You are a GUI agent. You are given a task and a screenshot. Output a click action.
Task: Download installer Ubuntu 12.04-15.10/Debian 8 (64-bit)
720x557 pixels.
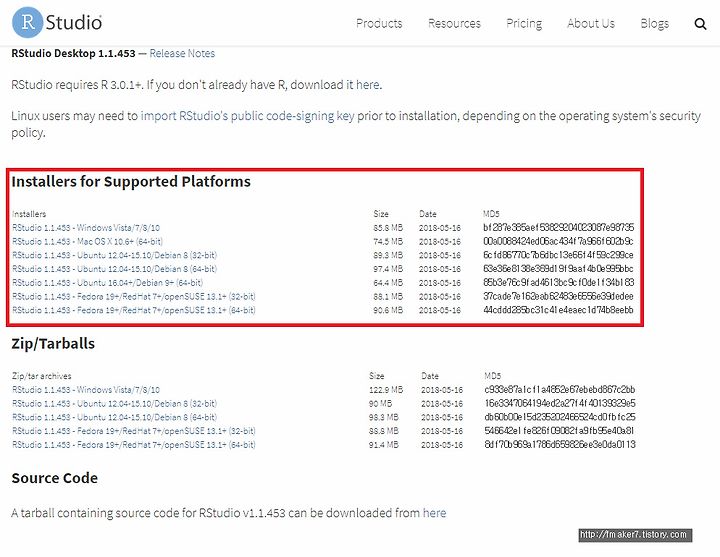[114, 269]
